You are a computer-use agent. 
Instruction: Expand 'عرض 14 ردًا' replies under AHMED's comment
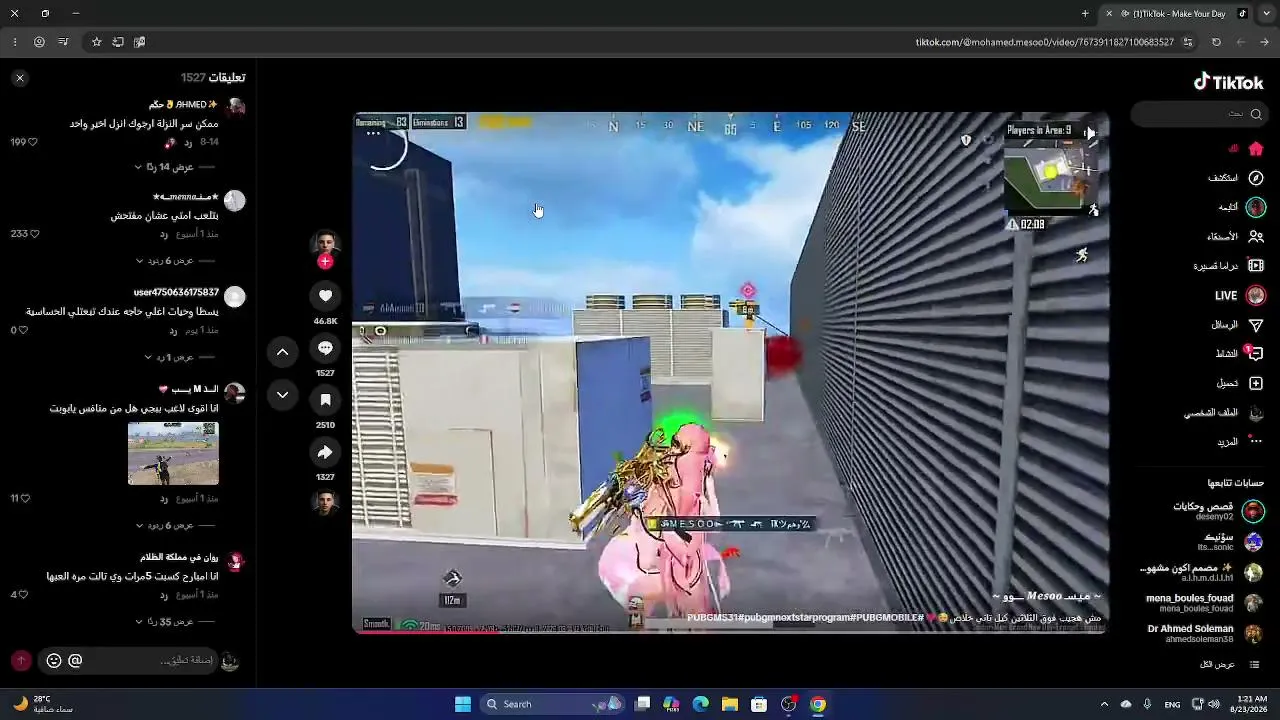click(x=164, y=167)
